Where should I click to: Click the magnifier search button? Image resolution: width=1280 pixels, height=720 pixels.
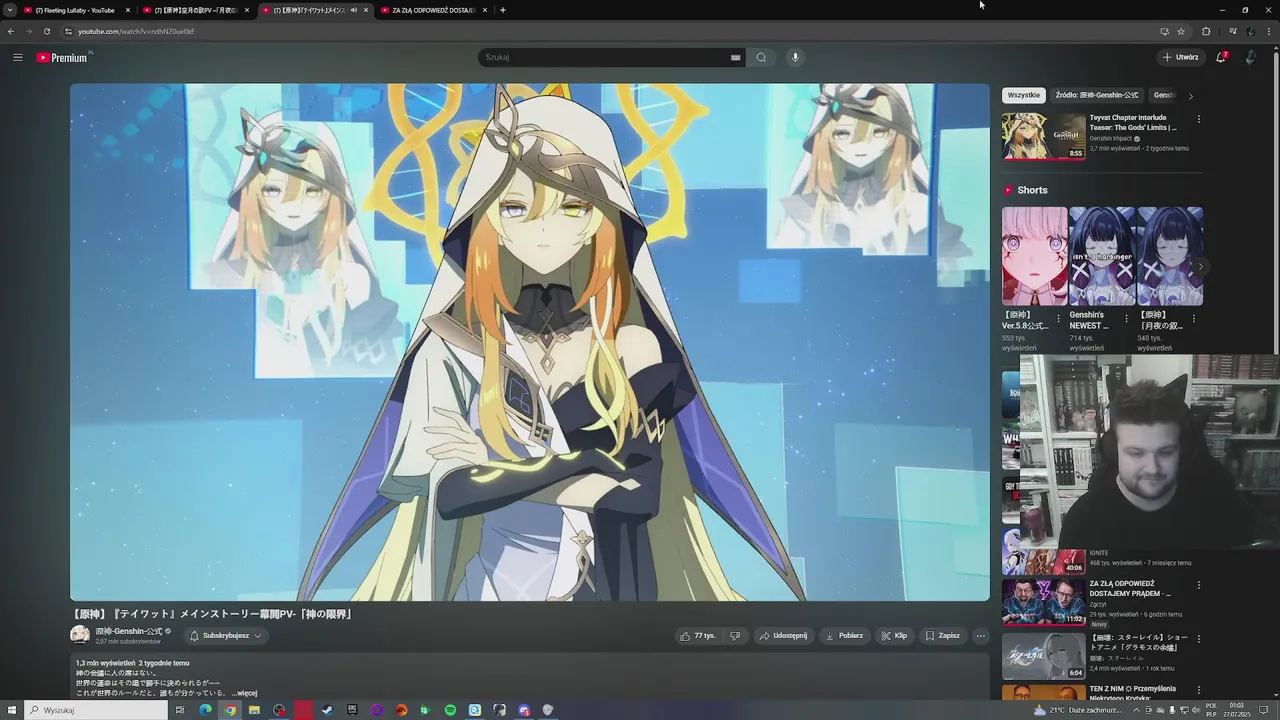click(x=761, y=57)
